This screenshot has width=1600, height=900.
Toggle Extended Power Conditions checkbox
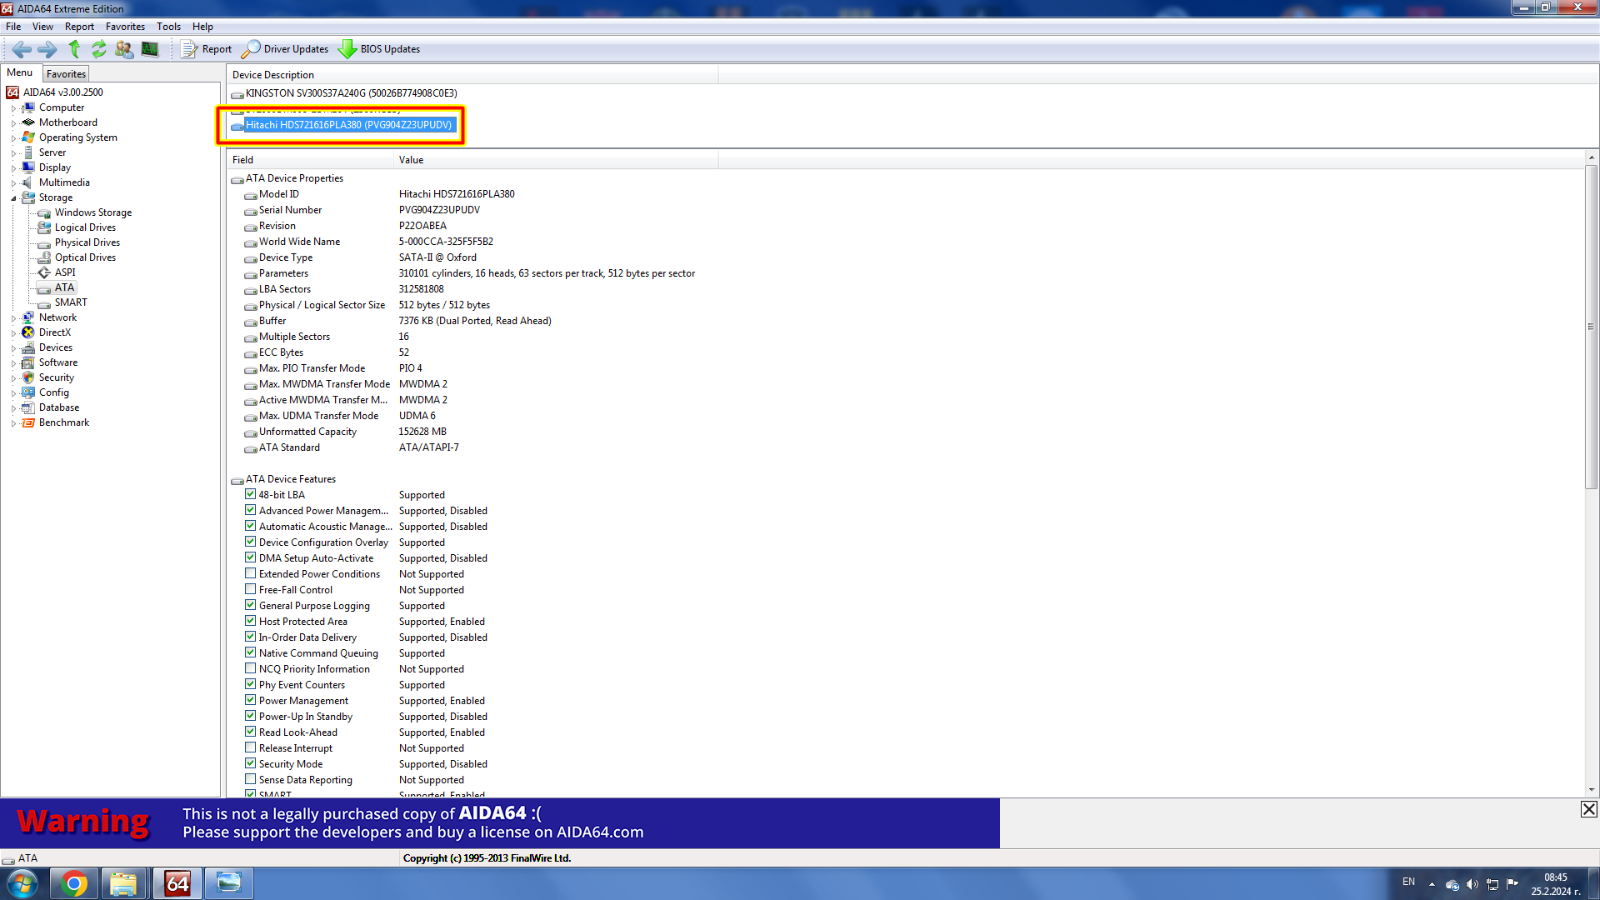click(x=250, y=574)
